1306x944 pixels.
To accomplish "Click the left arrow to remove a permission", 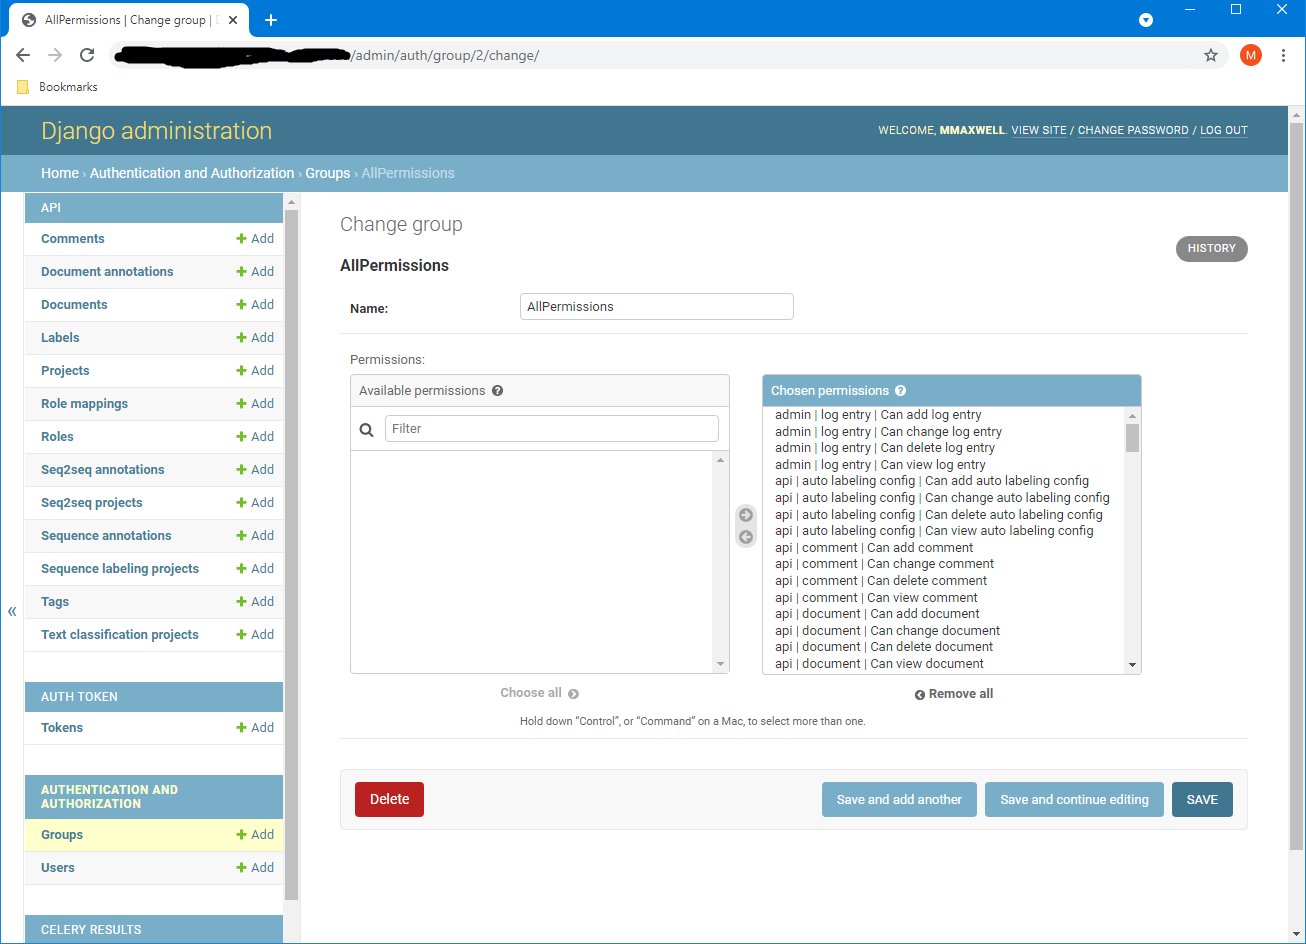I will pos(745,537).
